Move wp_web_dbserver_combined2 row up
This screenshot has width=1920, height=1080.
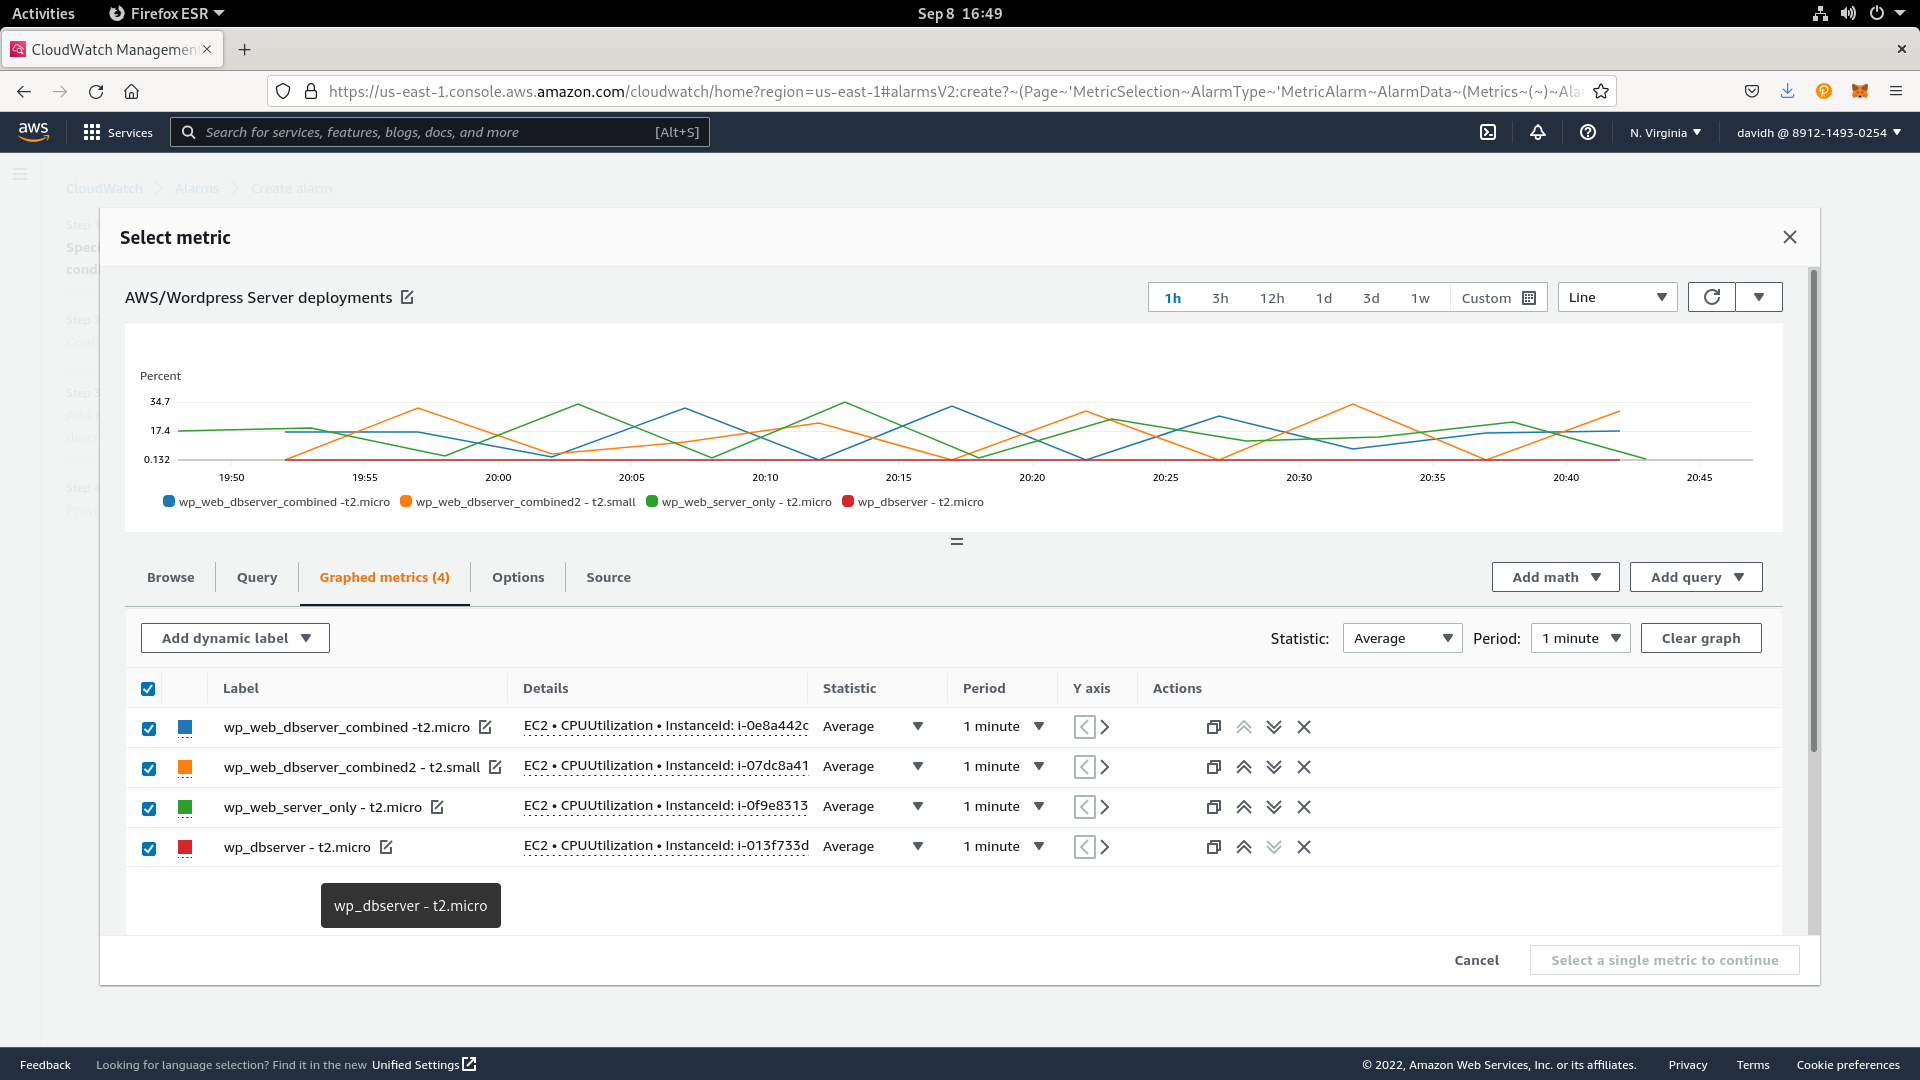pyautogui.click(x=1243, y=767)
